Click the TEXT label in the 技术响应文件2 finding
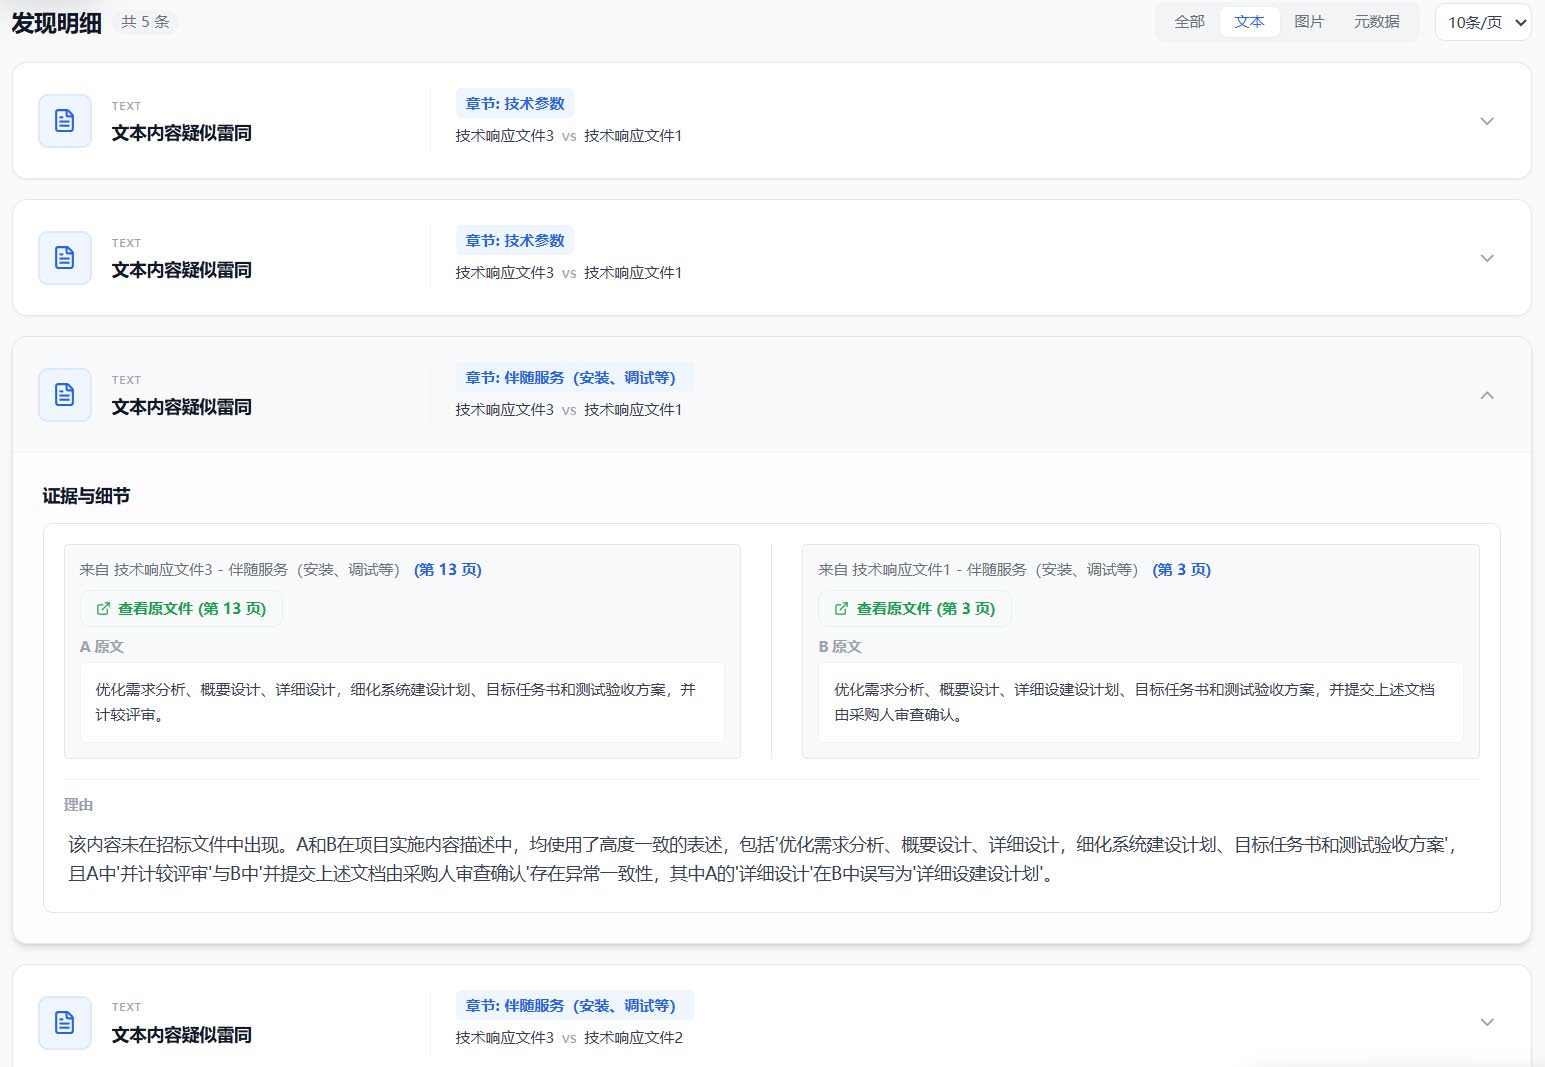The image size is (1545, 1067). [127, 1007]
